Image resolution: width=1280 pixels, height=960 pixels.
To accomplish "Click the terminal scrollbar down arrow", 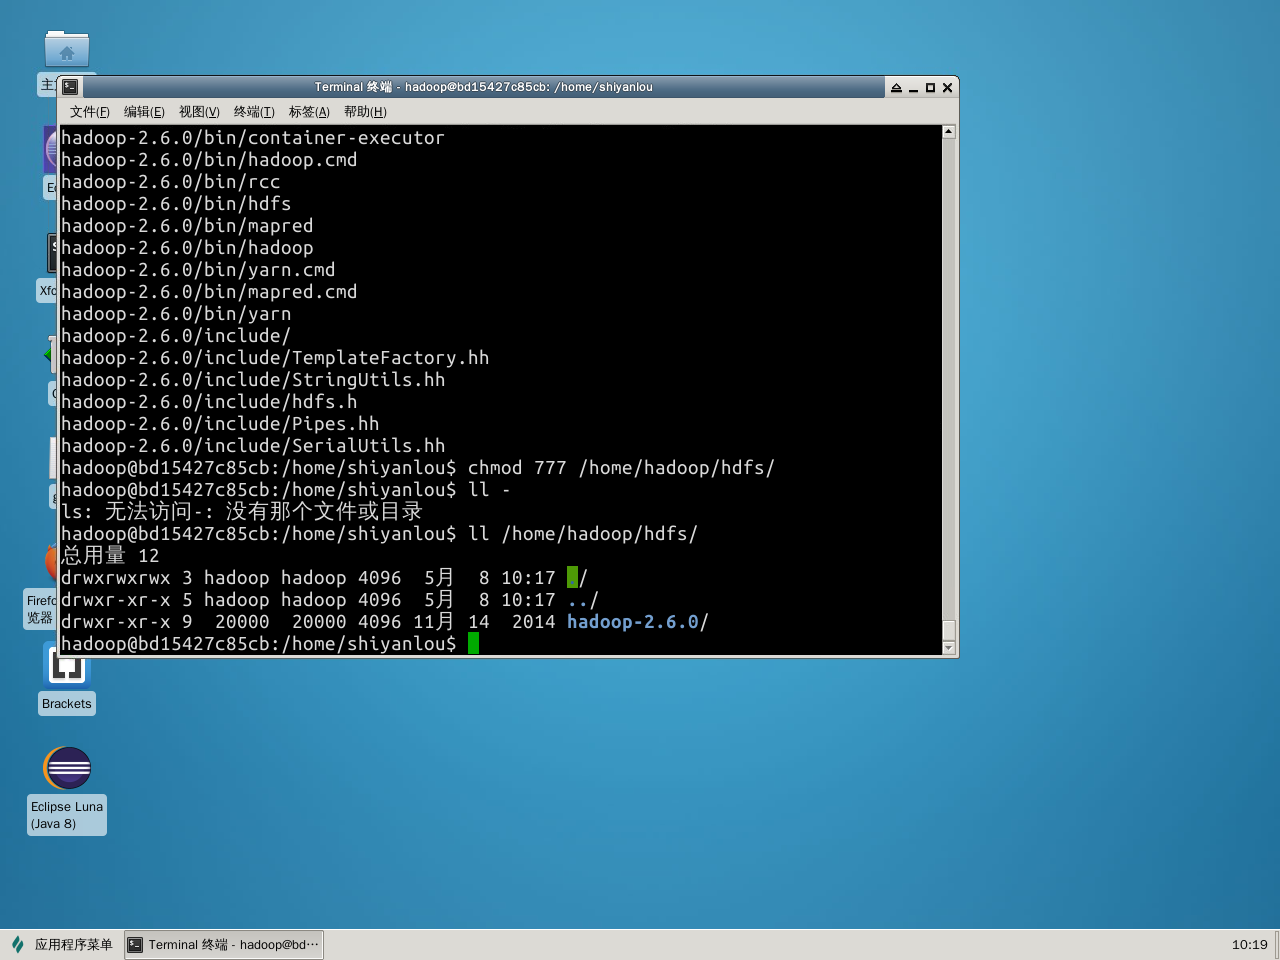I will point(949,648).
